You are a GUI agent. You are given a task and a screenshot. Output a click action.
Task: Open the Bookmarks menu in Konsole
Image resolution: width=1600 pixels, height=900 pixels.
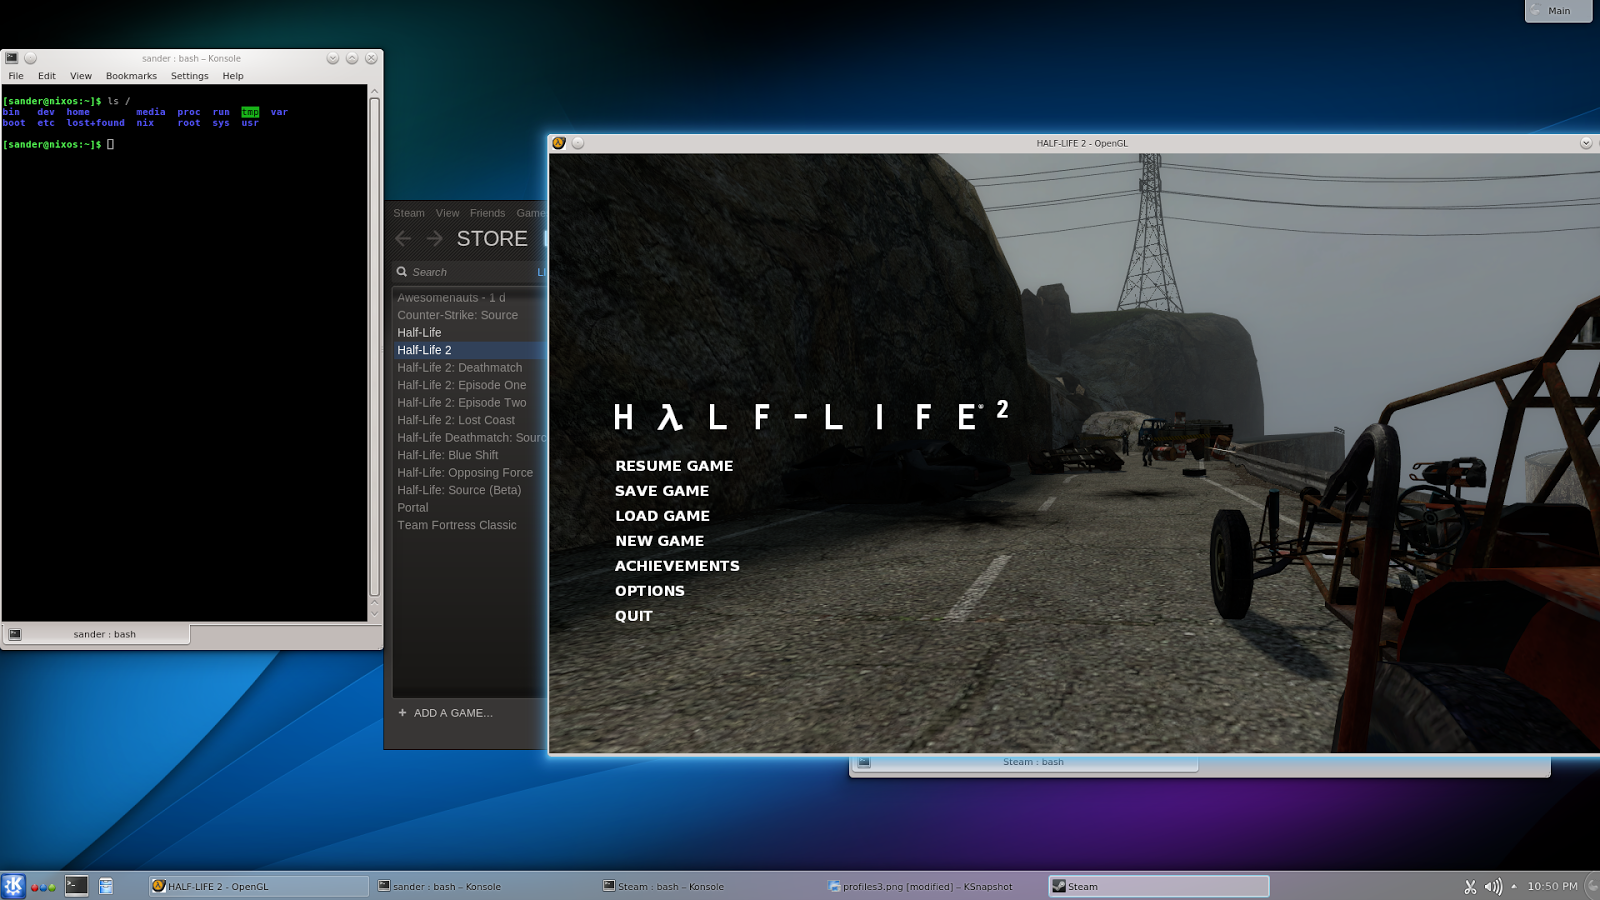click(x=131, y=76)
